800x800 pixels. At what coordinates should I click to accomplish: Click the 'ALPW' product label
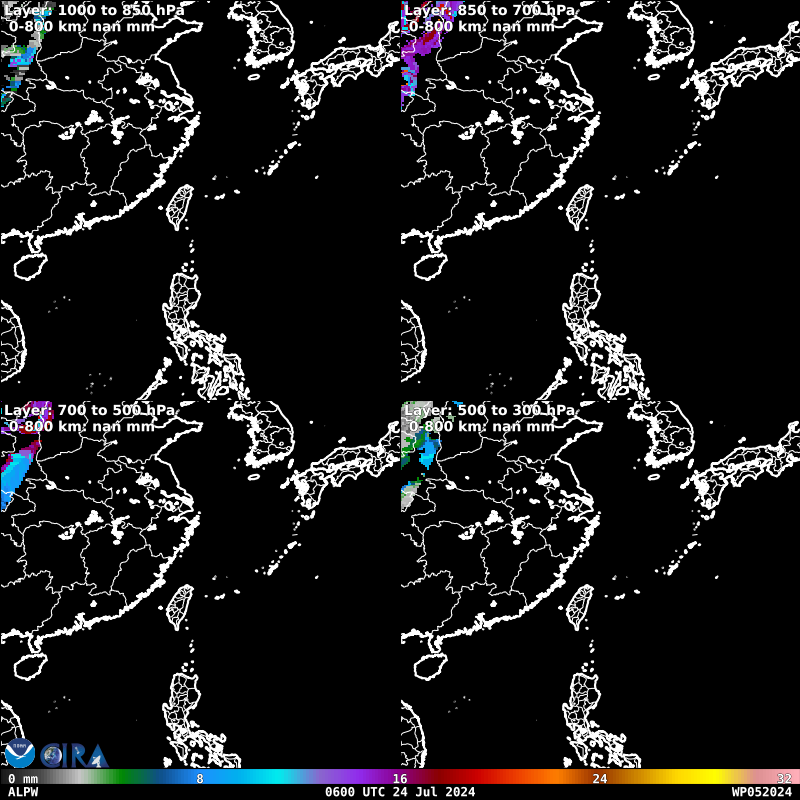pos(23,792)
